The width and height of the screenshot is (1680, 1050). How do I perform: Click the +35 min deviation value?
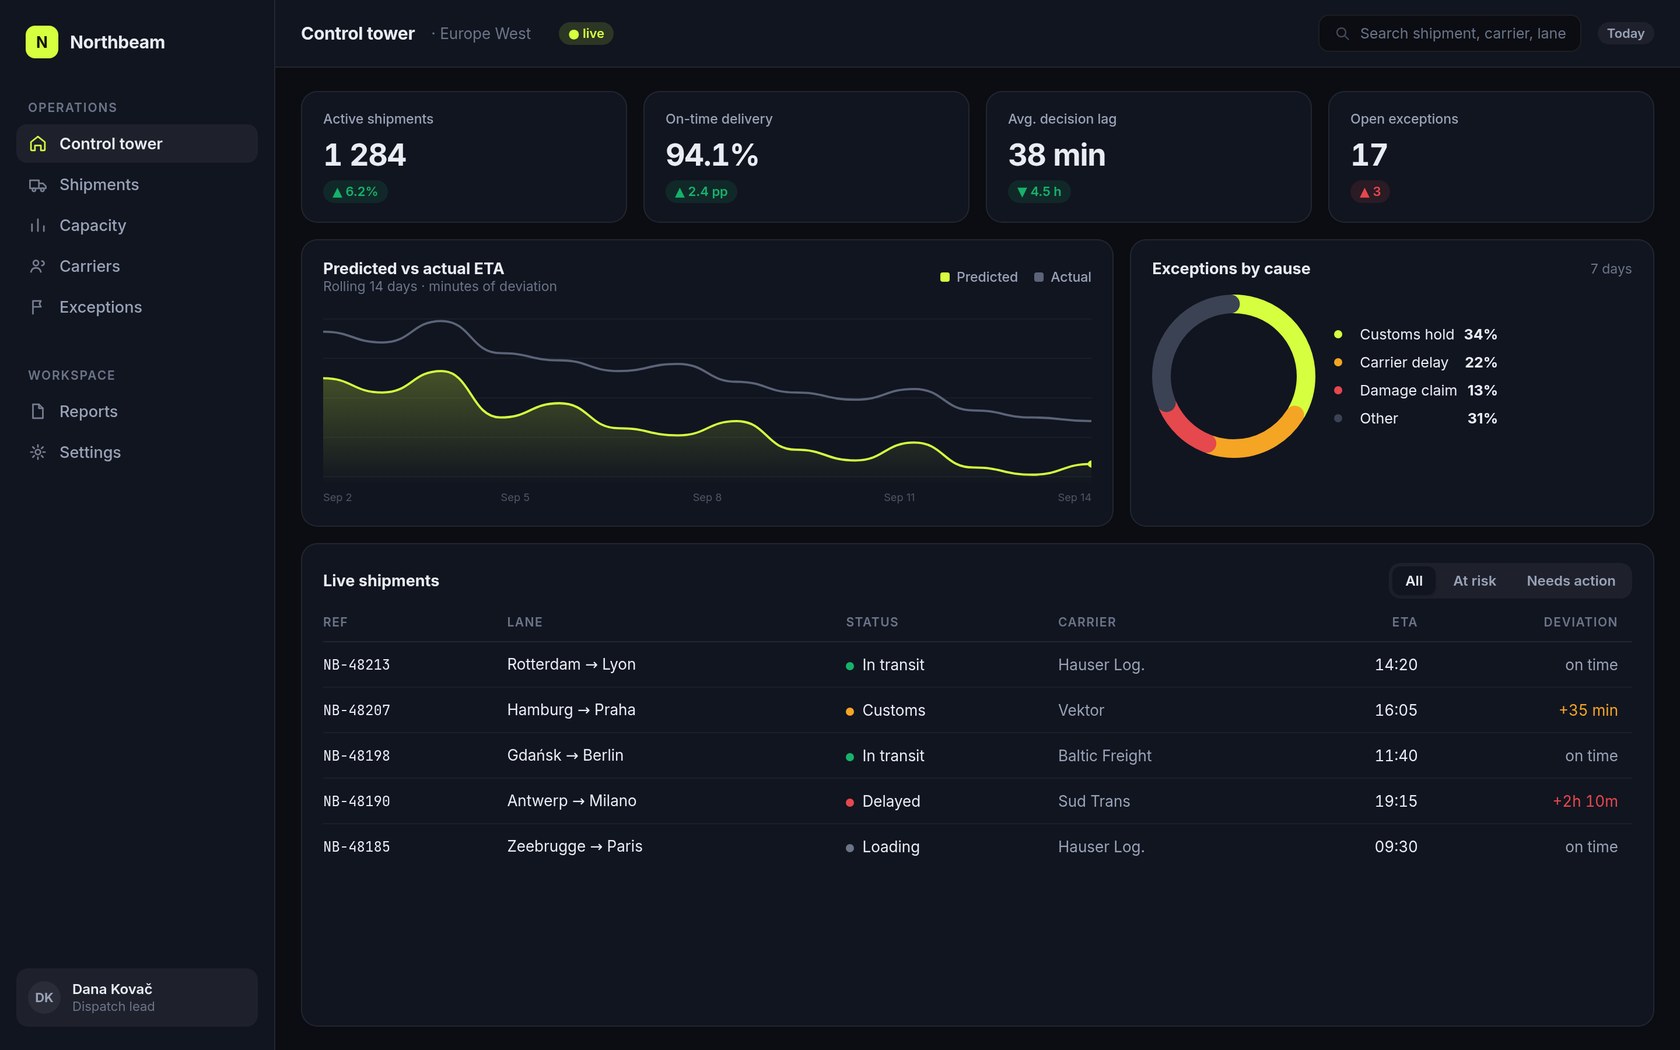coord(1588,711)
